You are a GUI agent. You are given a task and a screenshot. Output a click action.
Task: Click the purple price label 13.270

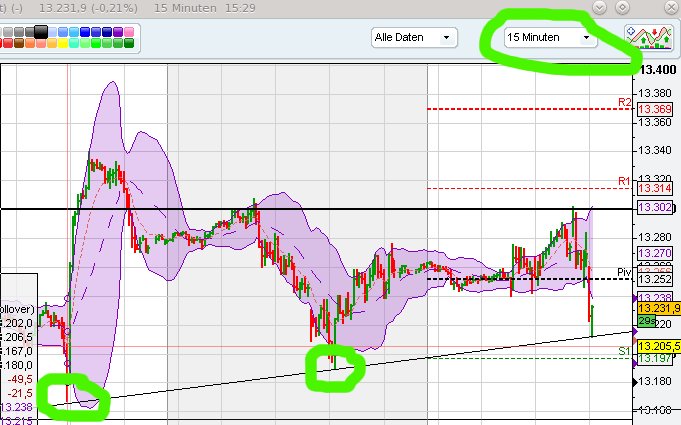(655, 253)
